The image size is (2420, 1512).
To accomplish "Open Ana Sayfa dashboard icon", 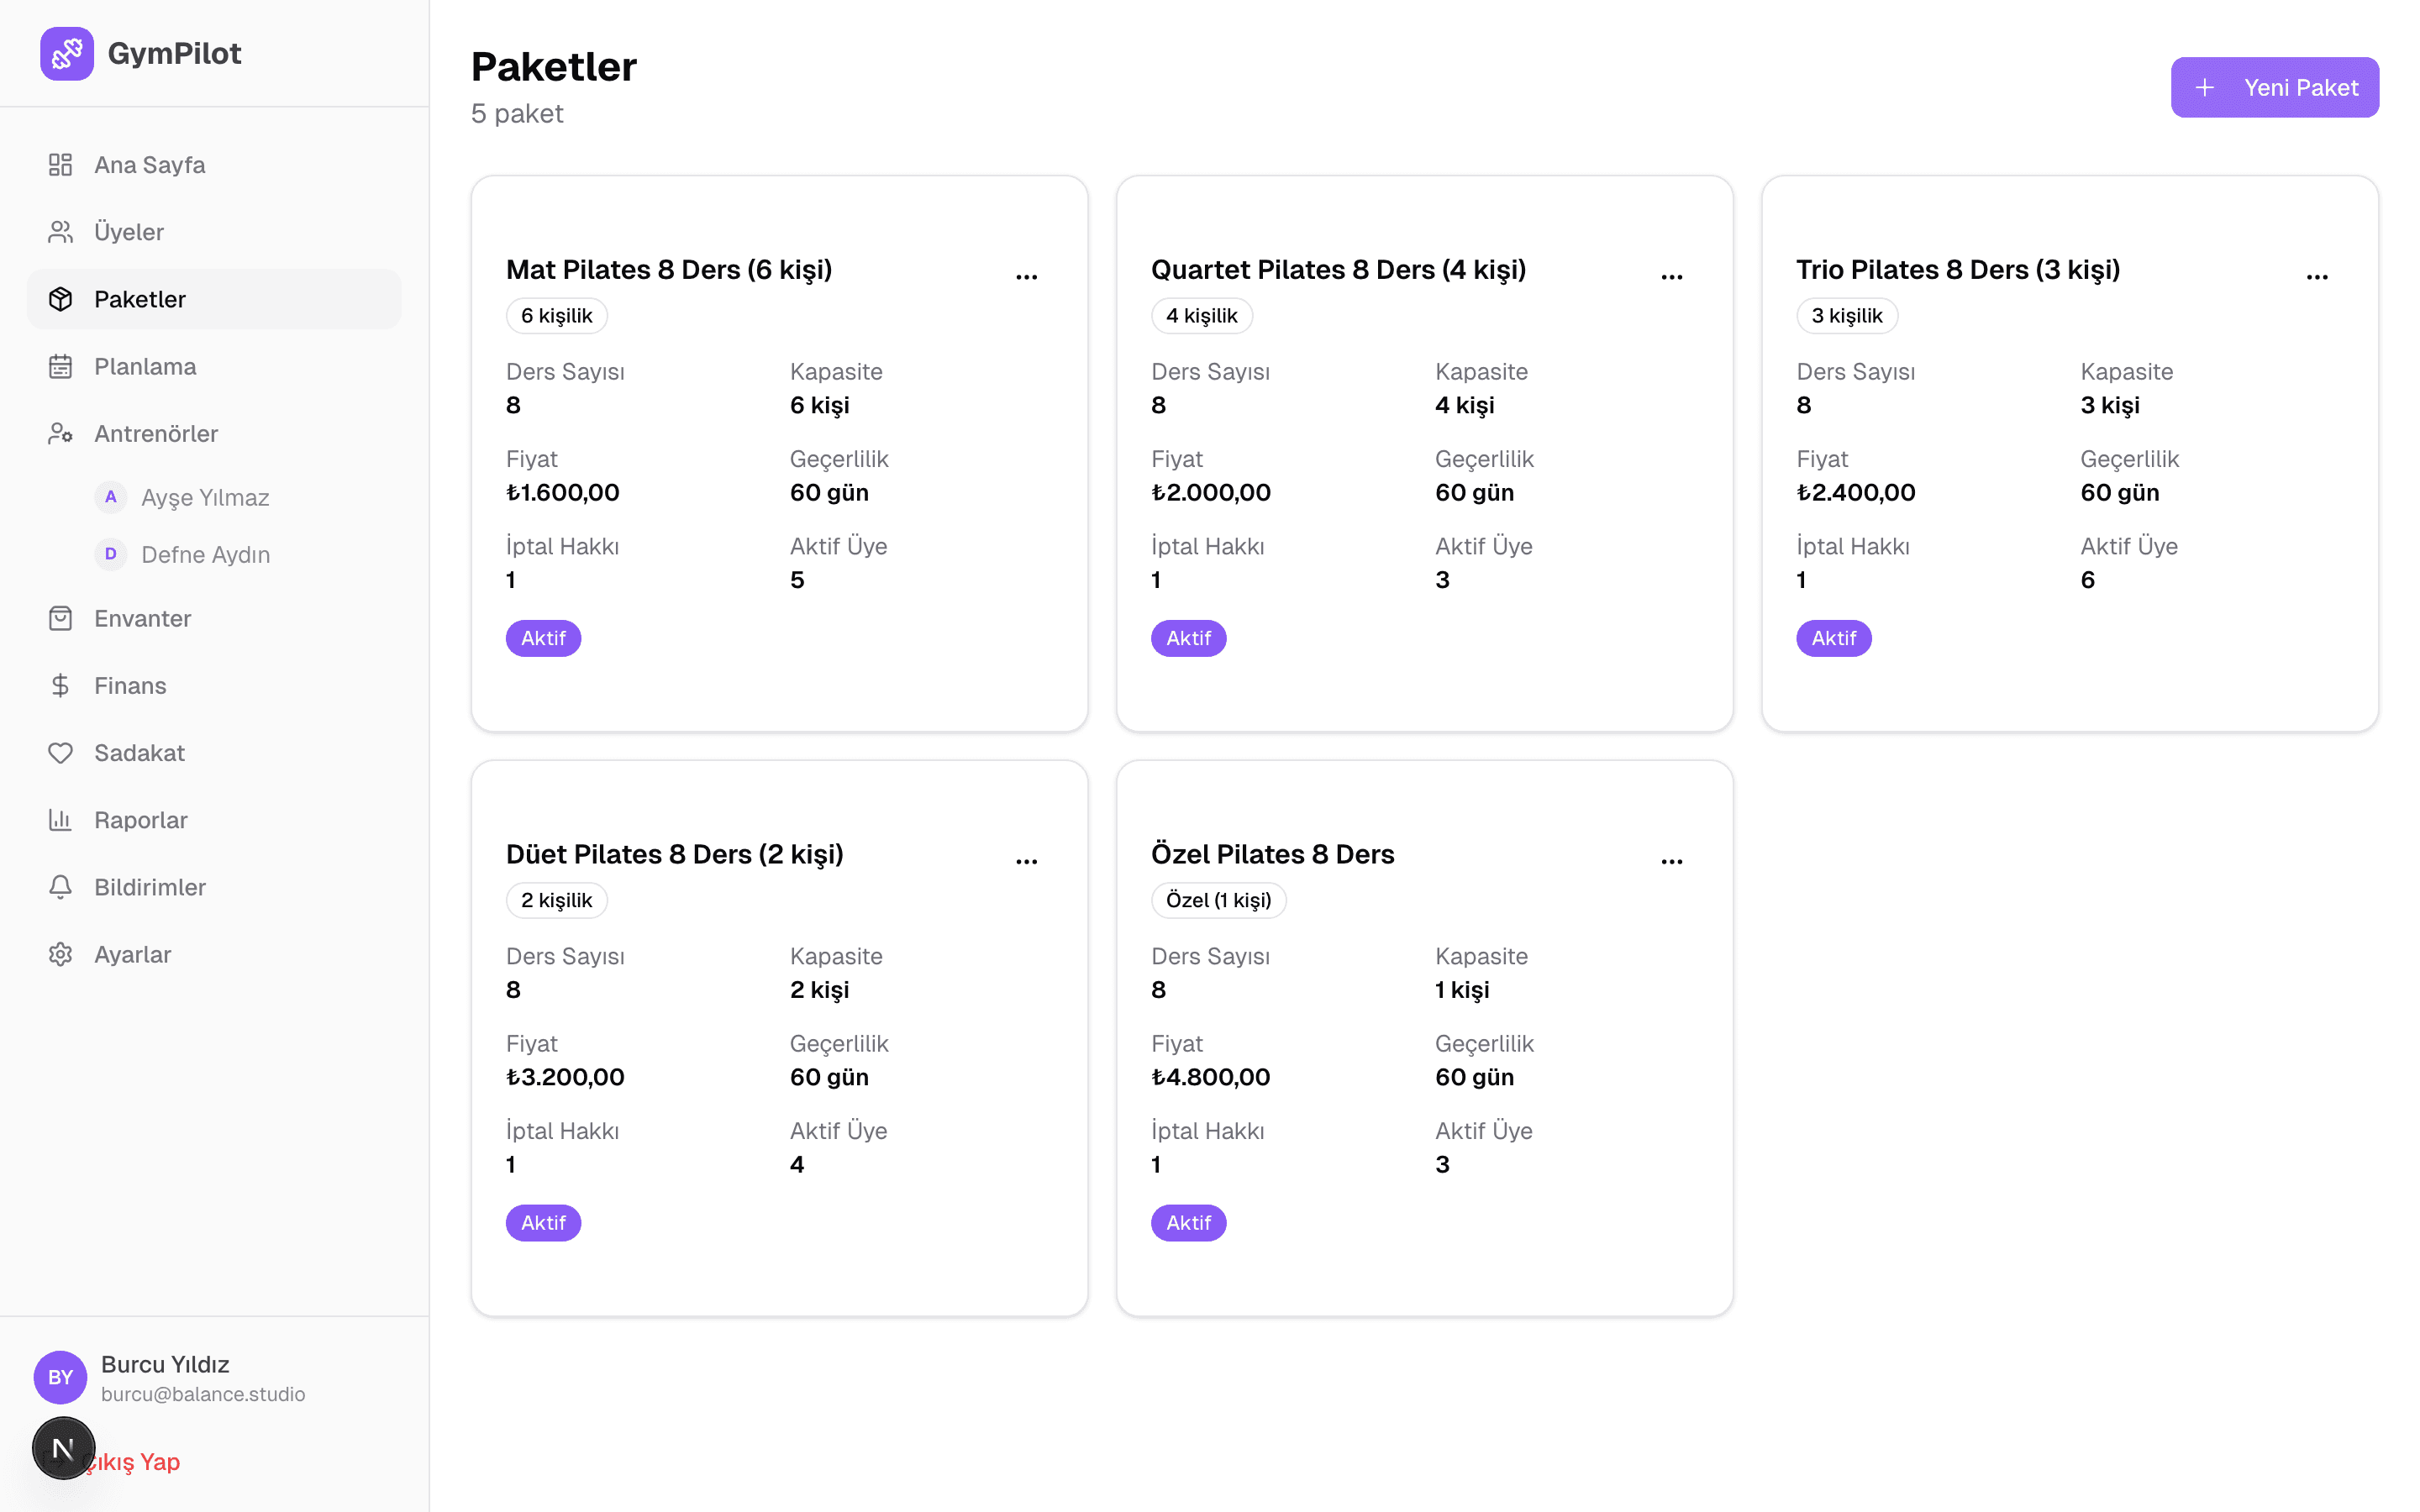I will pos(60,165).
